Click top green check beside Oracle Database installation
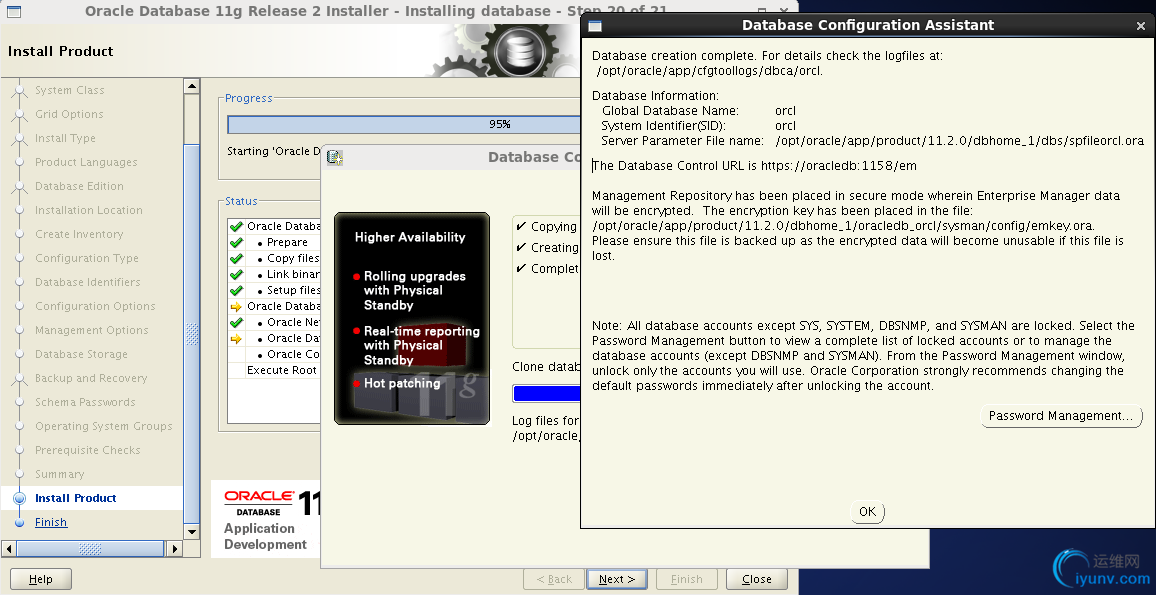1156x595 pixels. (x=236, y=226)
